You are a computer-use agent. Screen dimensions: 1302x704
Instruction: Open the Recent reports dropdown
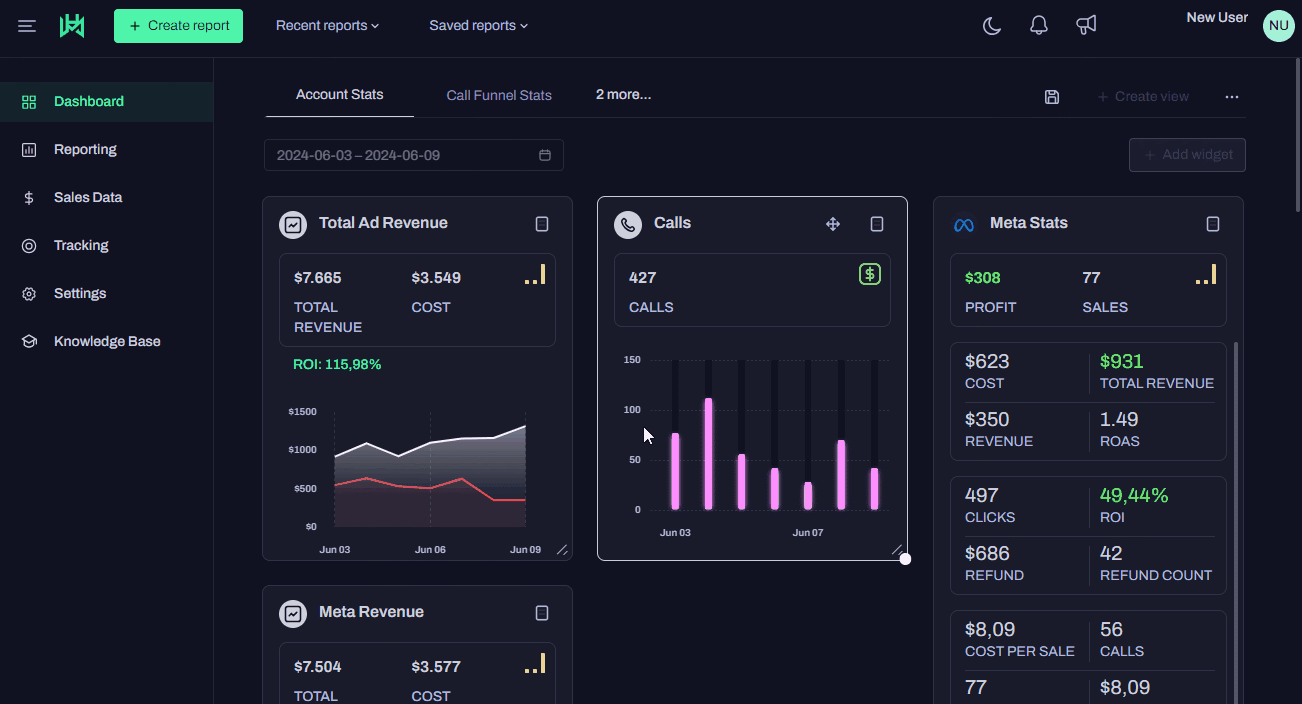point(327,25)
